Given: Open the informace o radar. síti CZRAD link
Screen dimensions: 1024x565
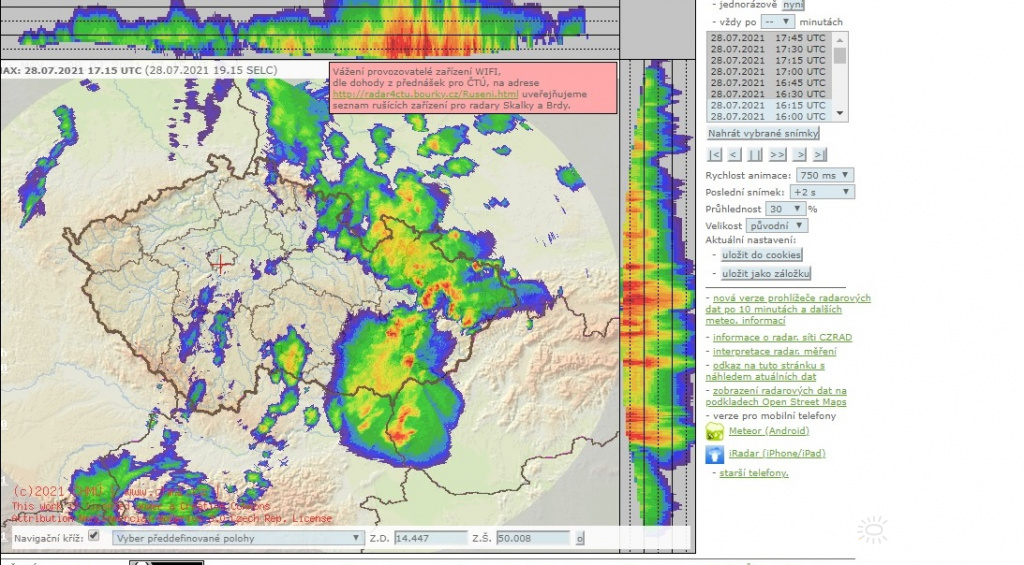Looking at the screenshot, I should (782, 338).
